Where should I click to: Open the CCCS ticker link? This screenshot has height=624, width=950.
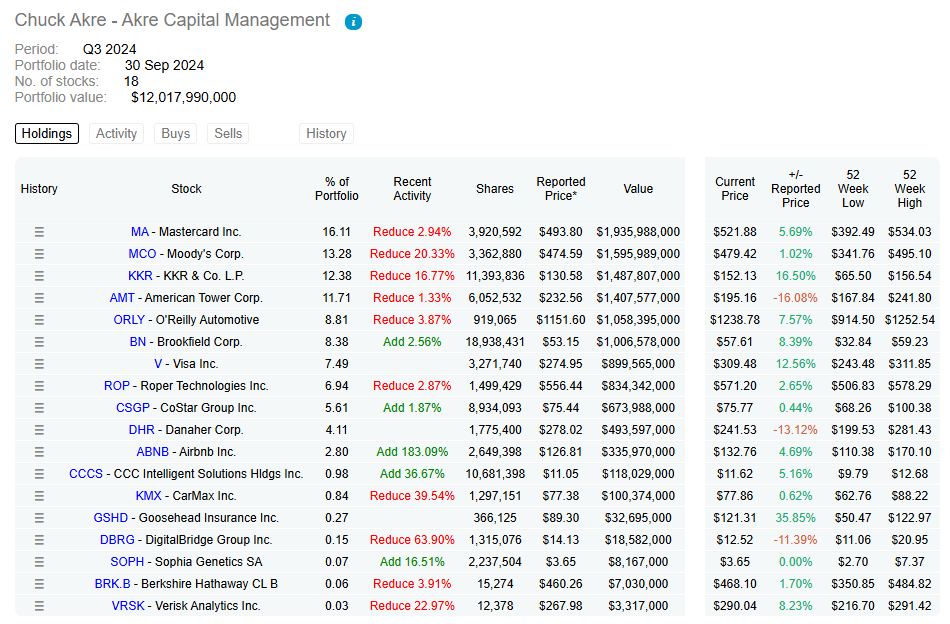click(x=86, y=474)
